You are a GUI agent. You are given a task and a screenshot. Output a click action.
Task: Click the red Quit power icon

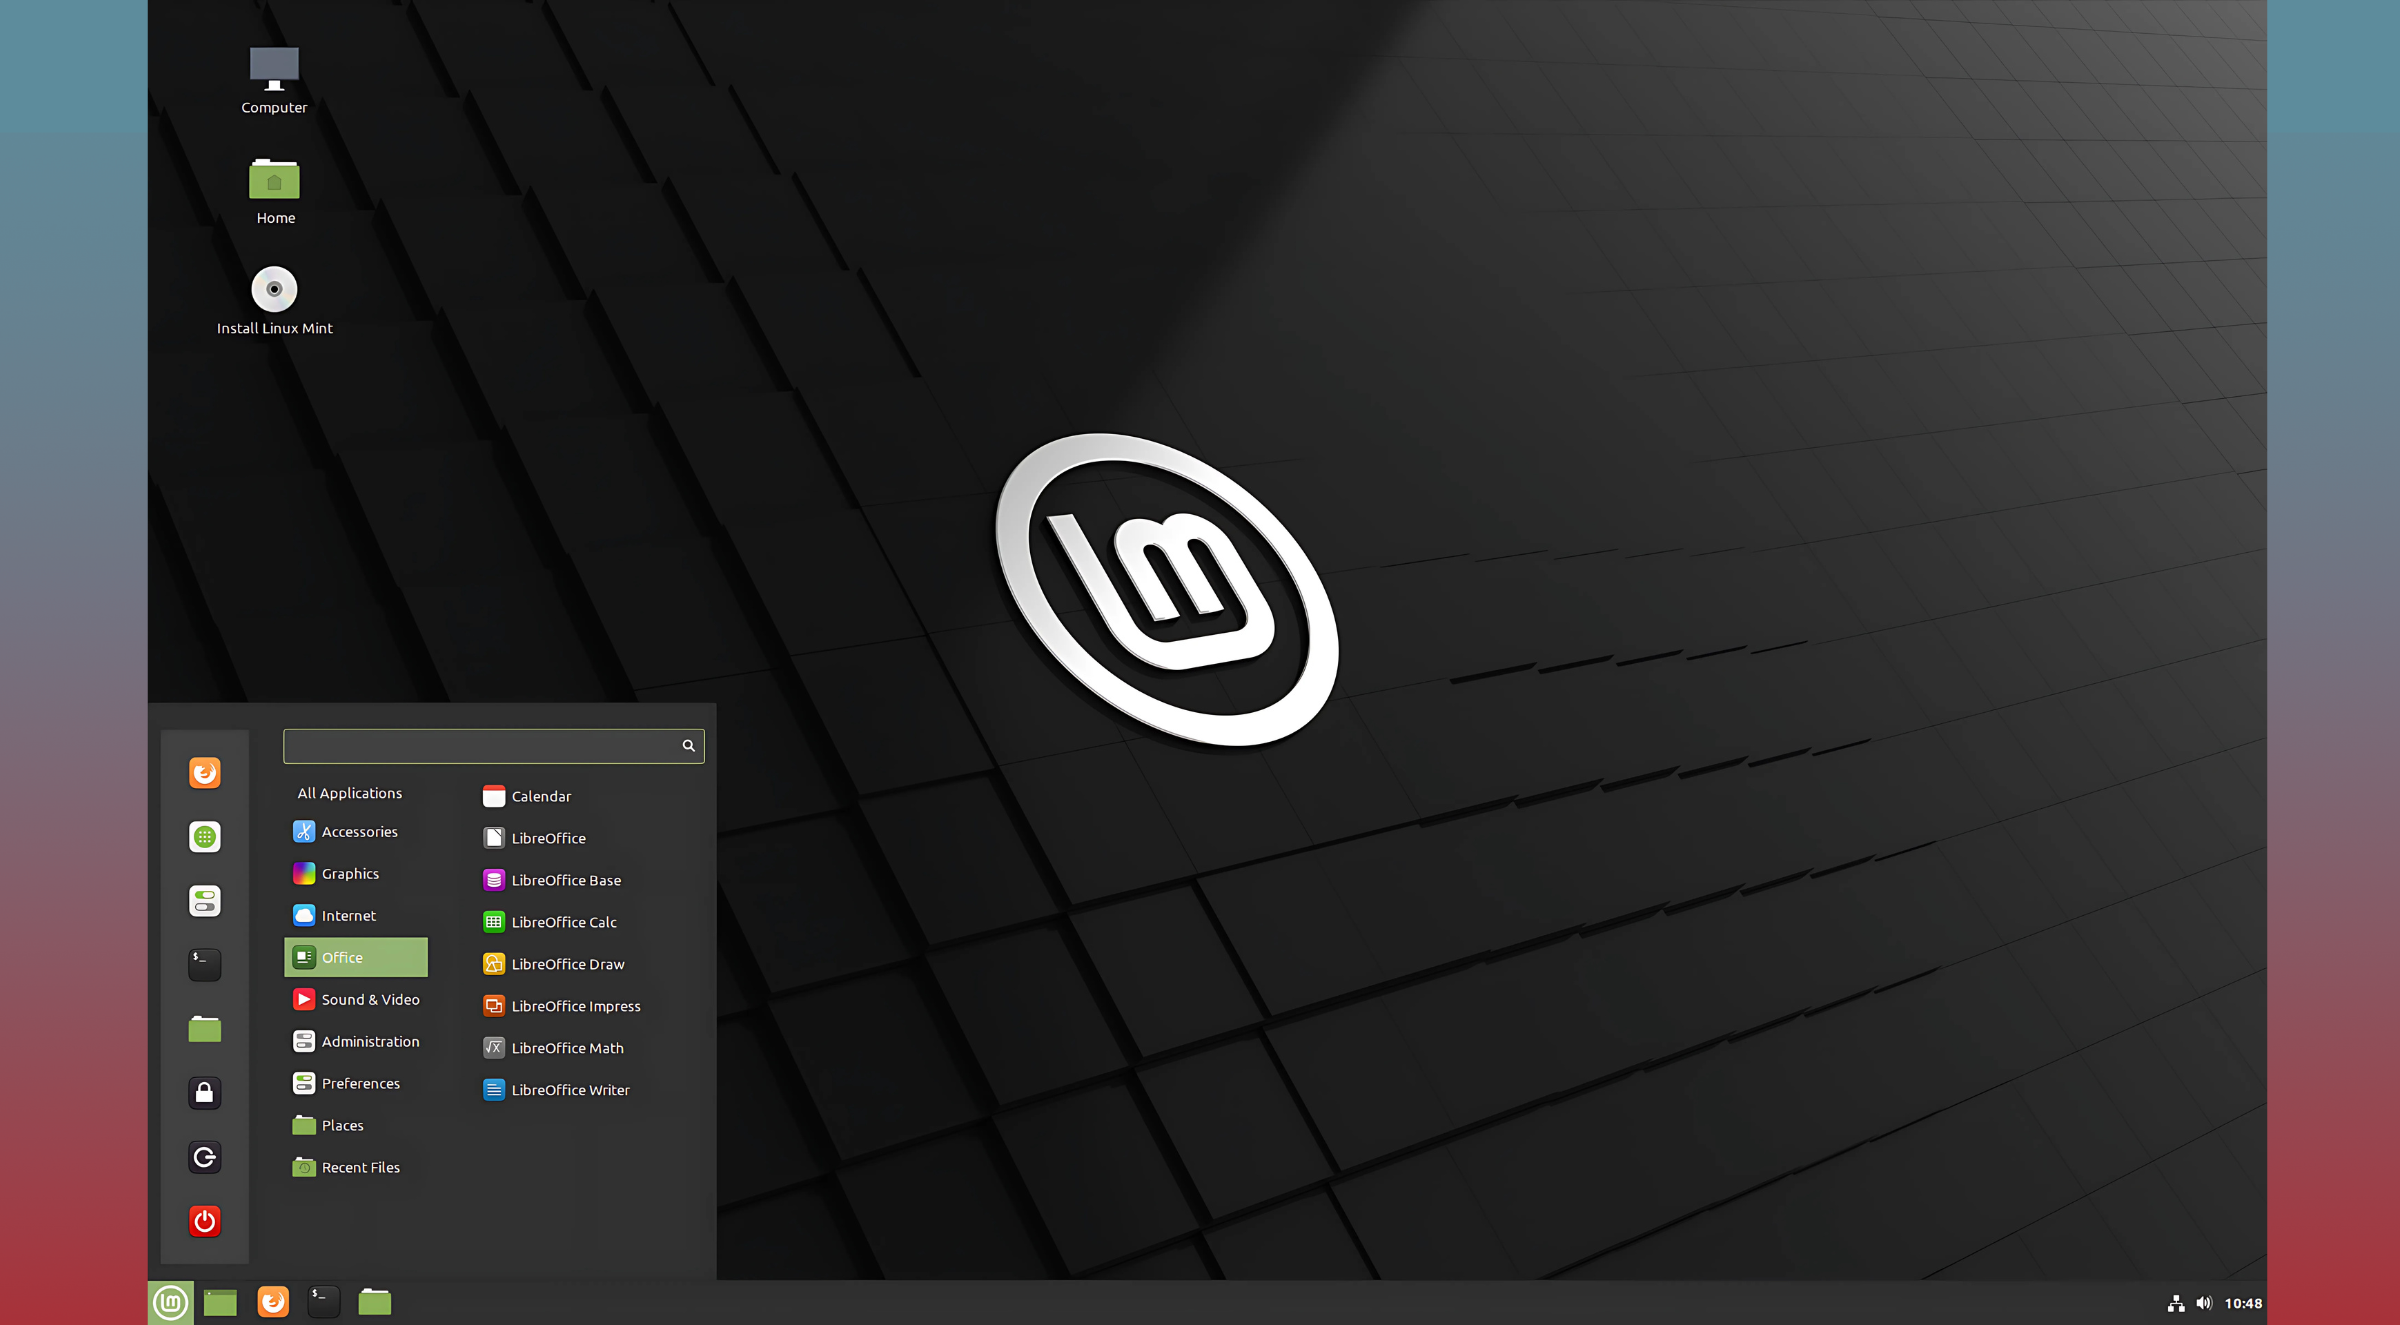pos(205,1221)
